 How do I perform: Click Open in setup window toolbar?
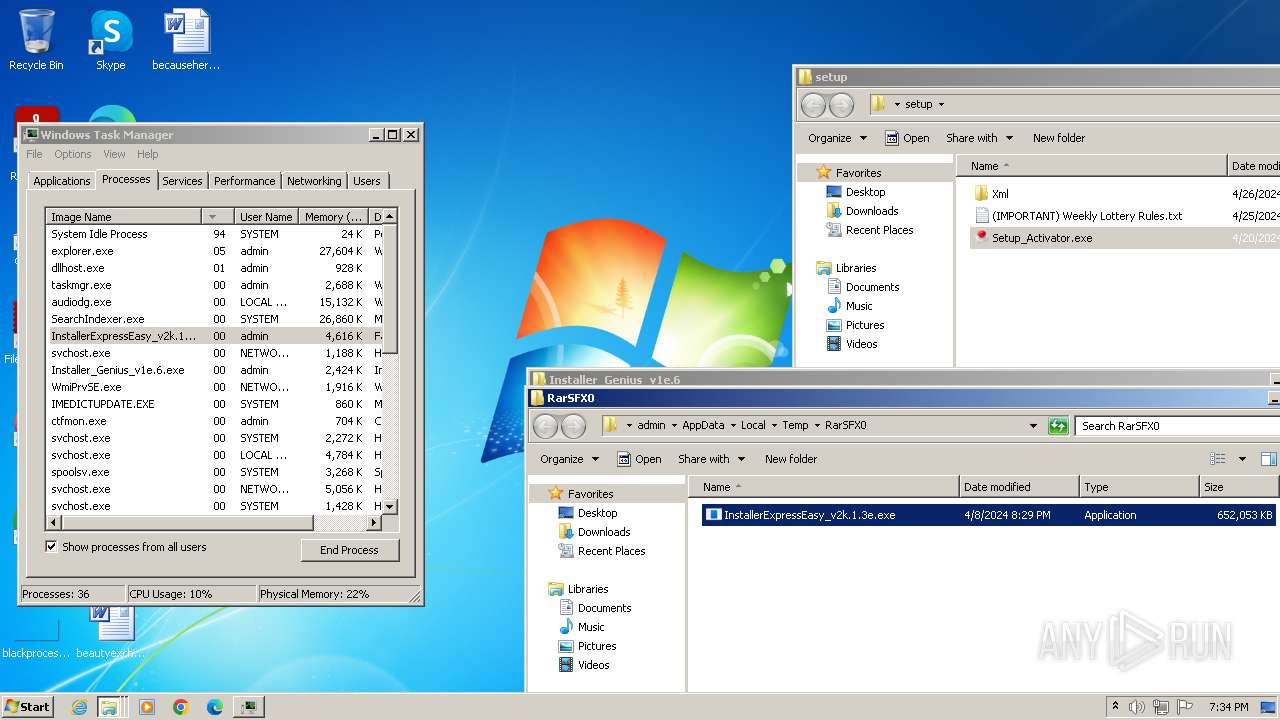(x=907, y=138)
